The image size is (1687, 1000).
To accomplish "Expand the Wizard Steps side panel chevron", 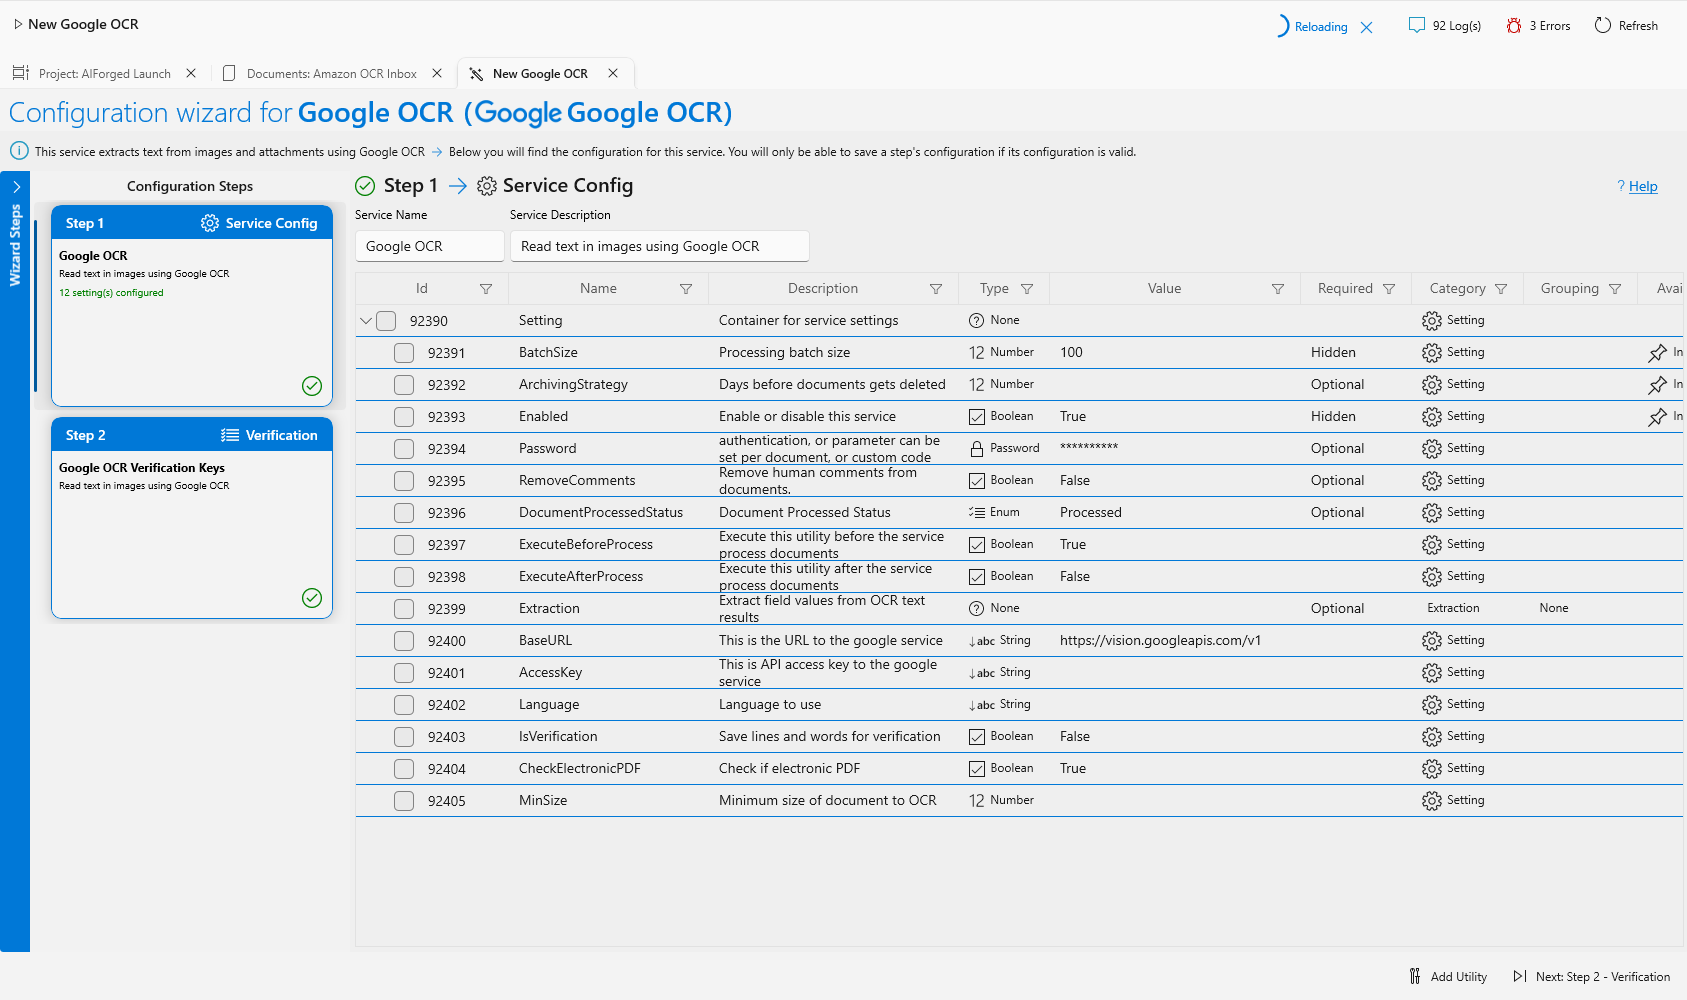I will (x=16, y=187).
